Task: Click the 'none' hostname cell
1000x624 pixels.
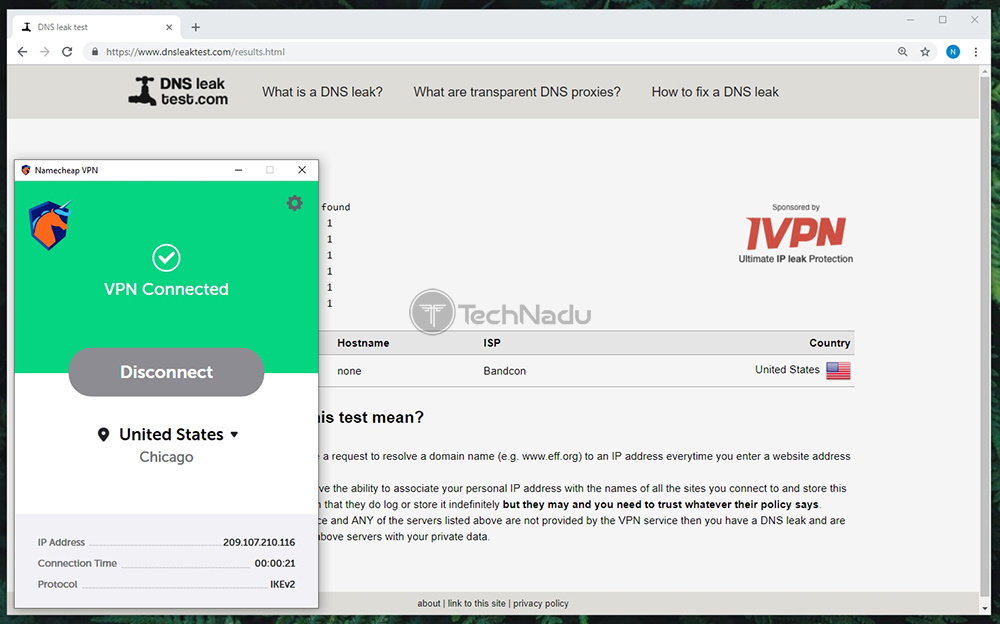Action: [x=349, y=371]
